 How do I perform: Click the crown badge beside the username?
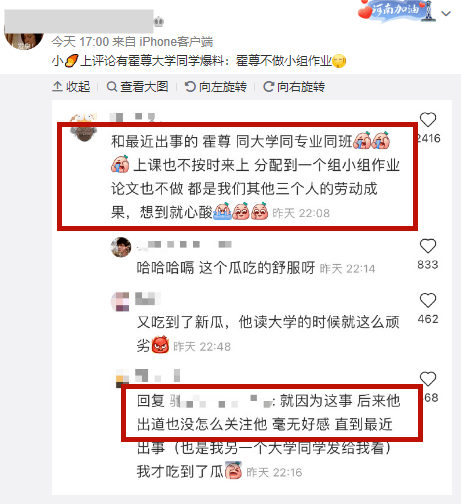pos(159,22)
